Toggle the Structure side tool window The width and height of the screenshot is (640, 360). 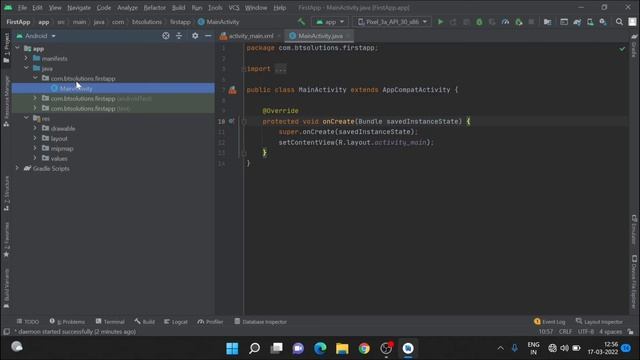tap(7, 193)
